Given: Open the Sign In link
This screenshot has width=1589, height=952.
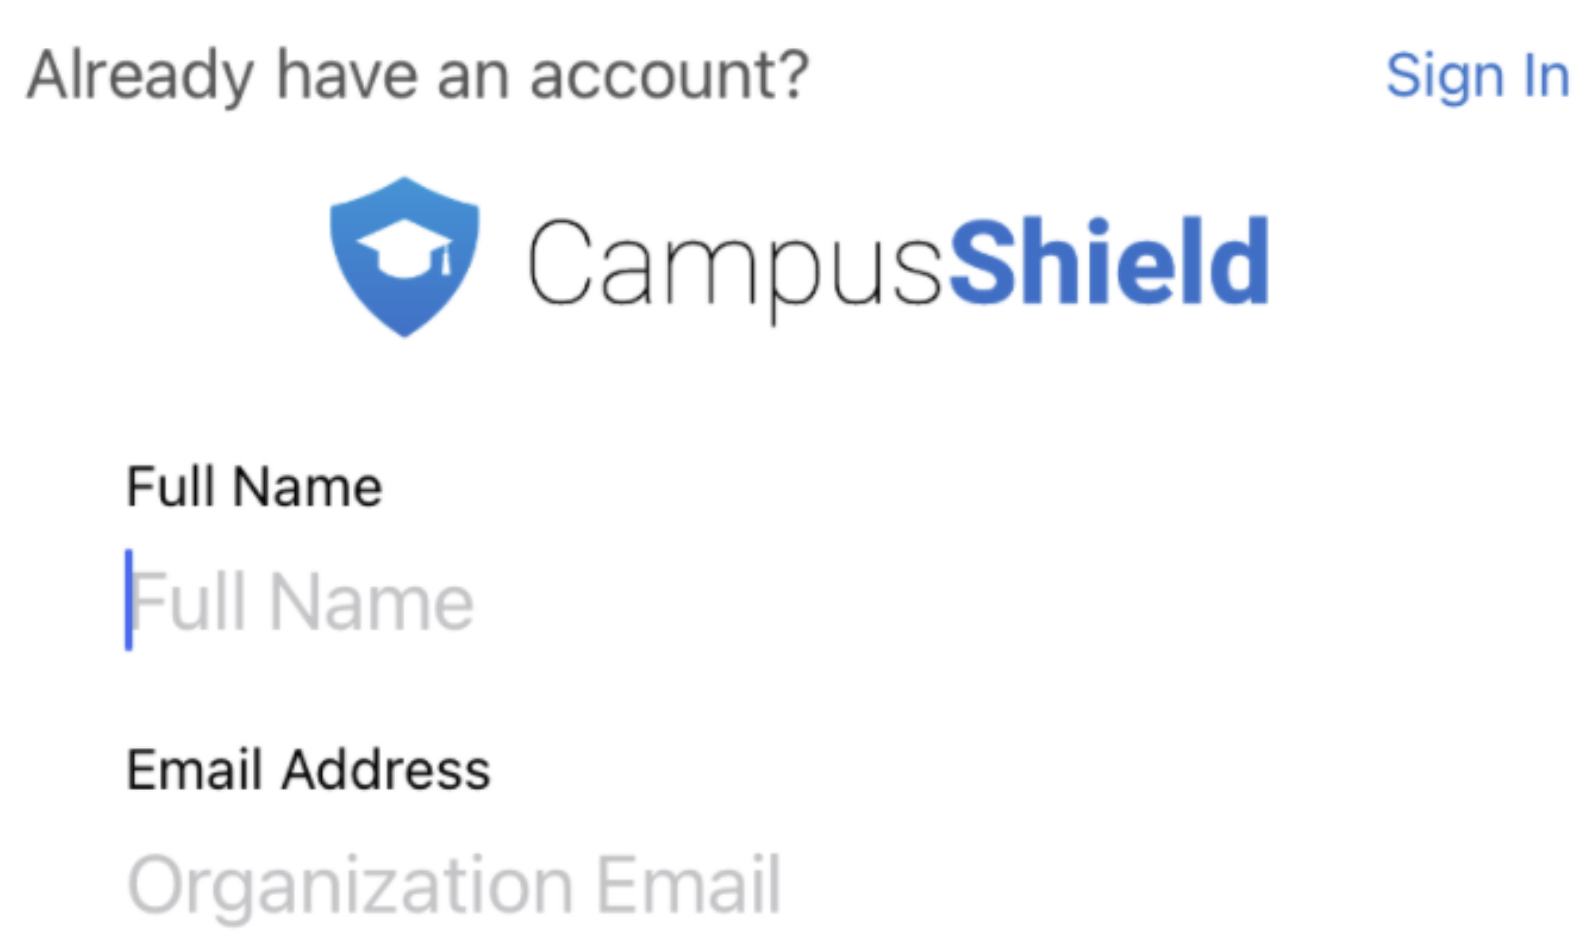Looking at the screenshot, I should pyautogui.click(x=1476, y=76).
